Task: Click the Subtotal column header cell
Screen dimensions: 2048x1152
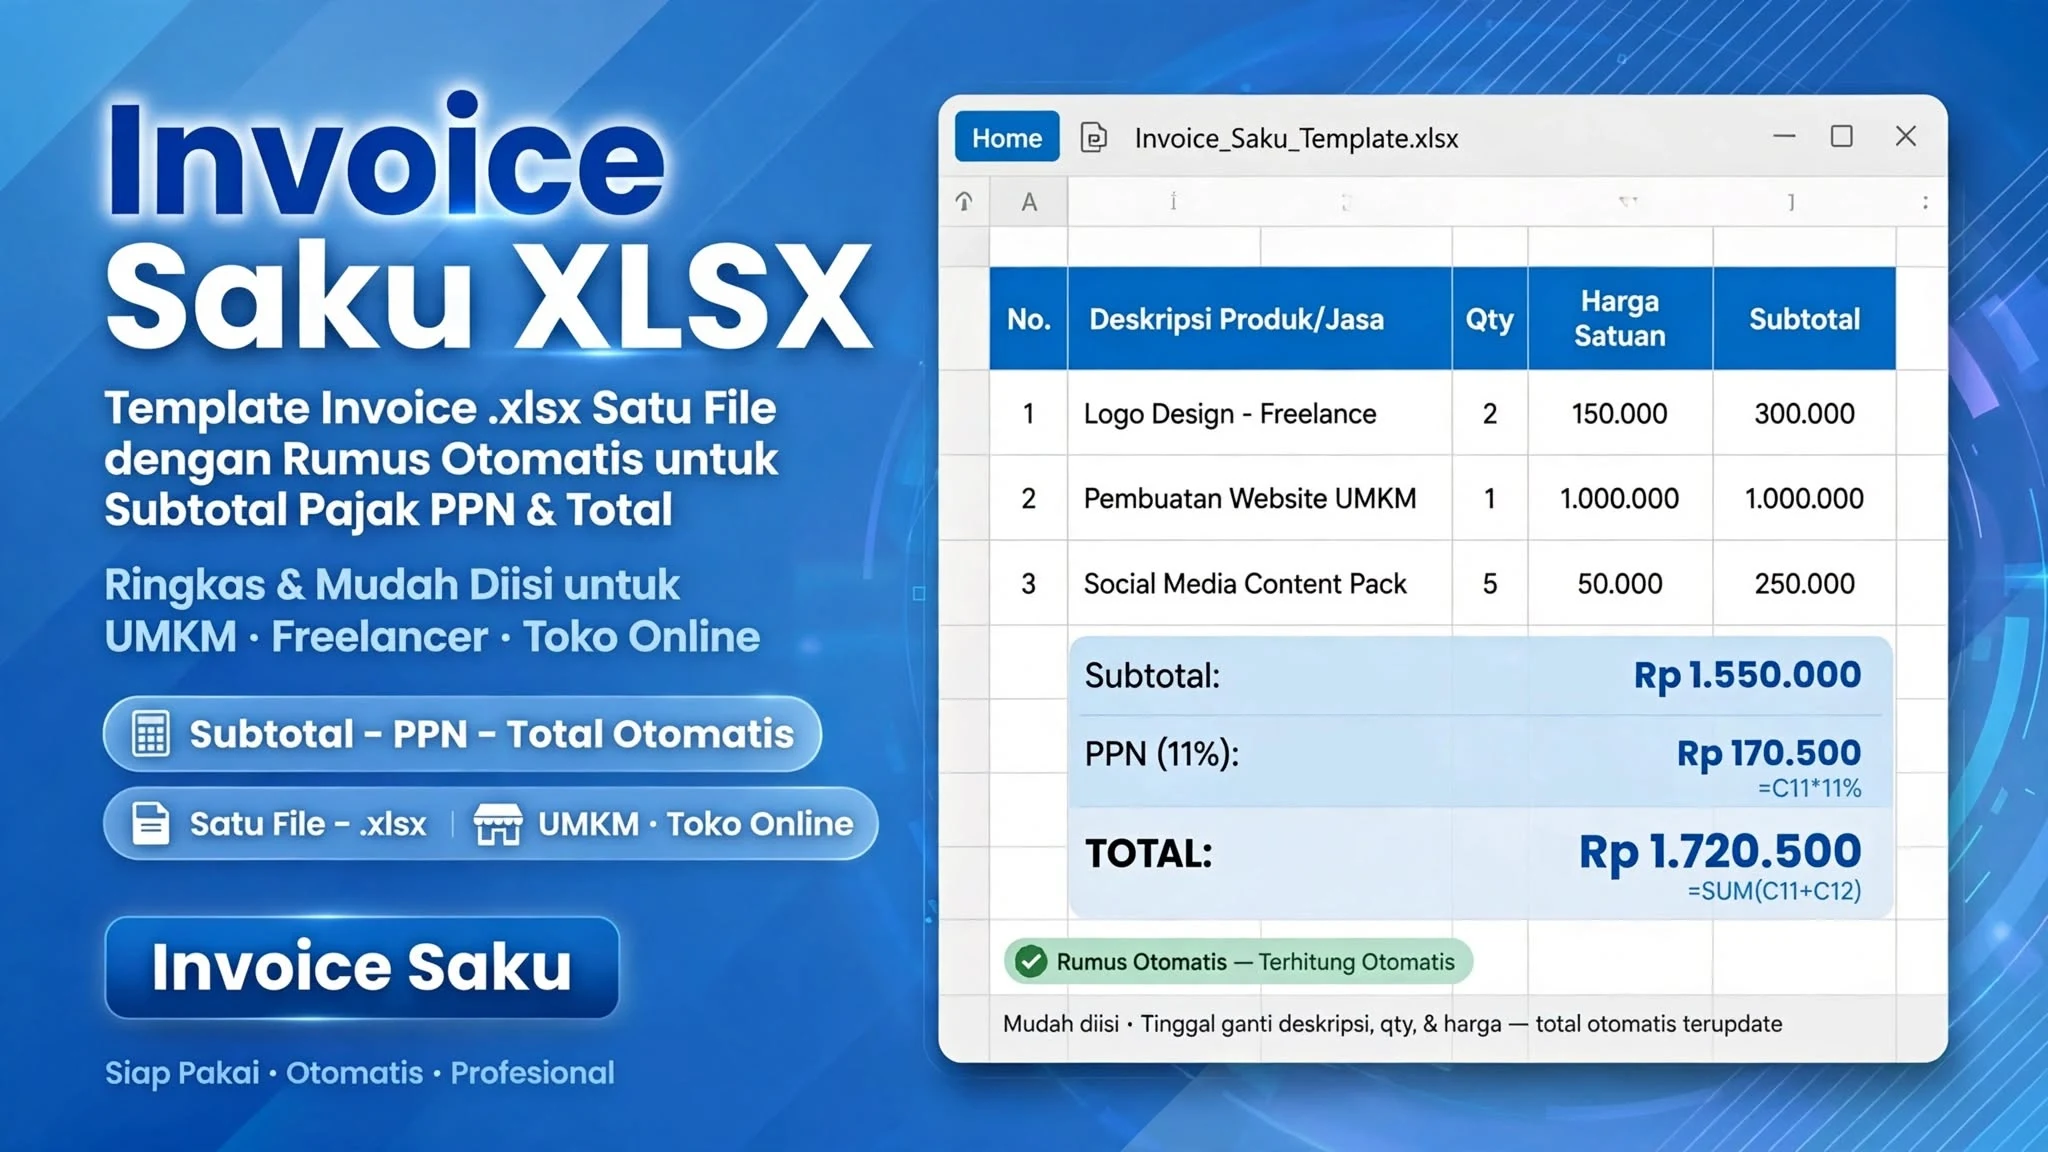Action: point(1804,319)
